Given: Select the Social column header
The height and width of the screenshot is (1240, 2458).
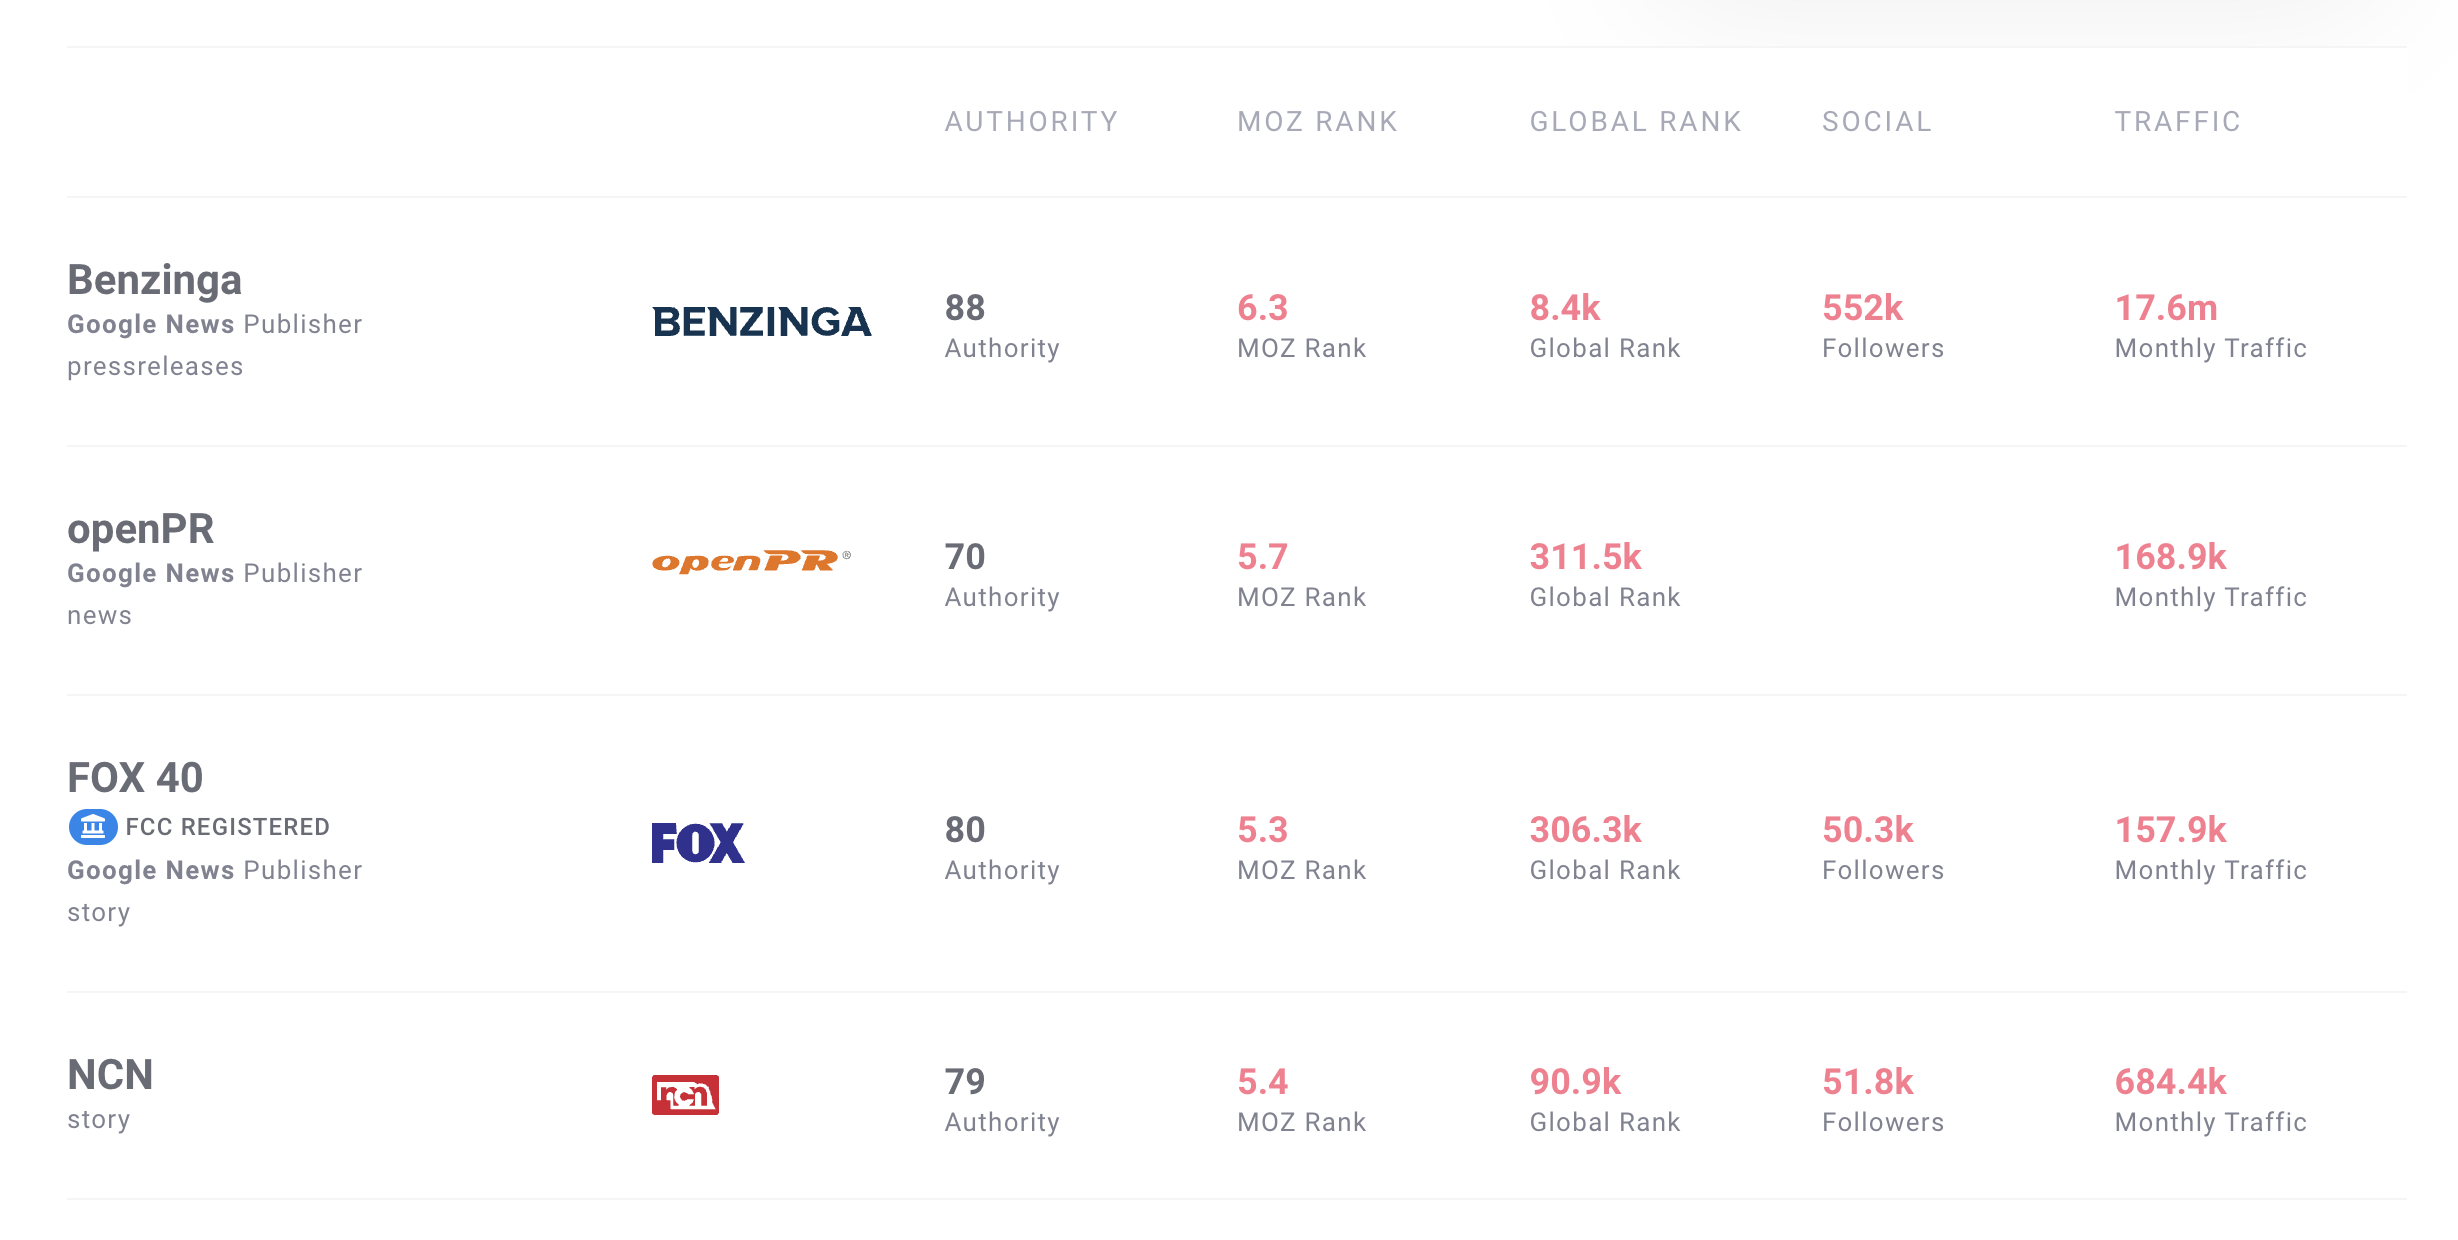Looking at the screenshot, I should click(x=1876, y=122).
